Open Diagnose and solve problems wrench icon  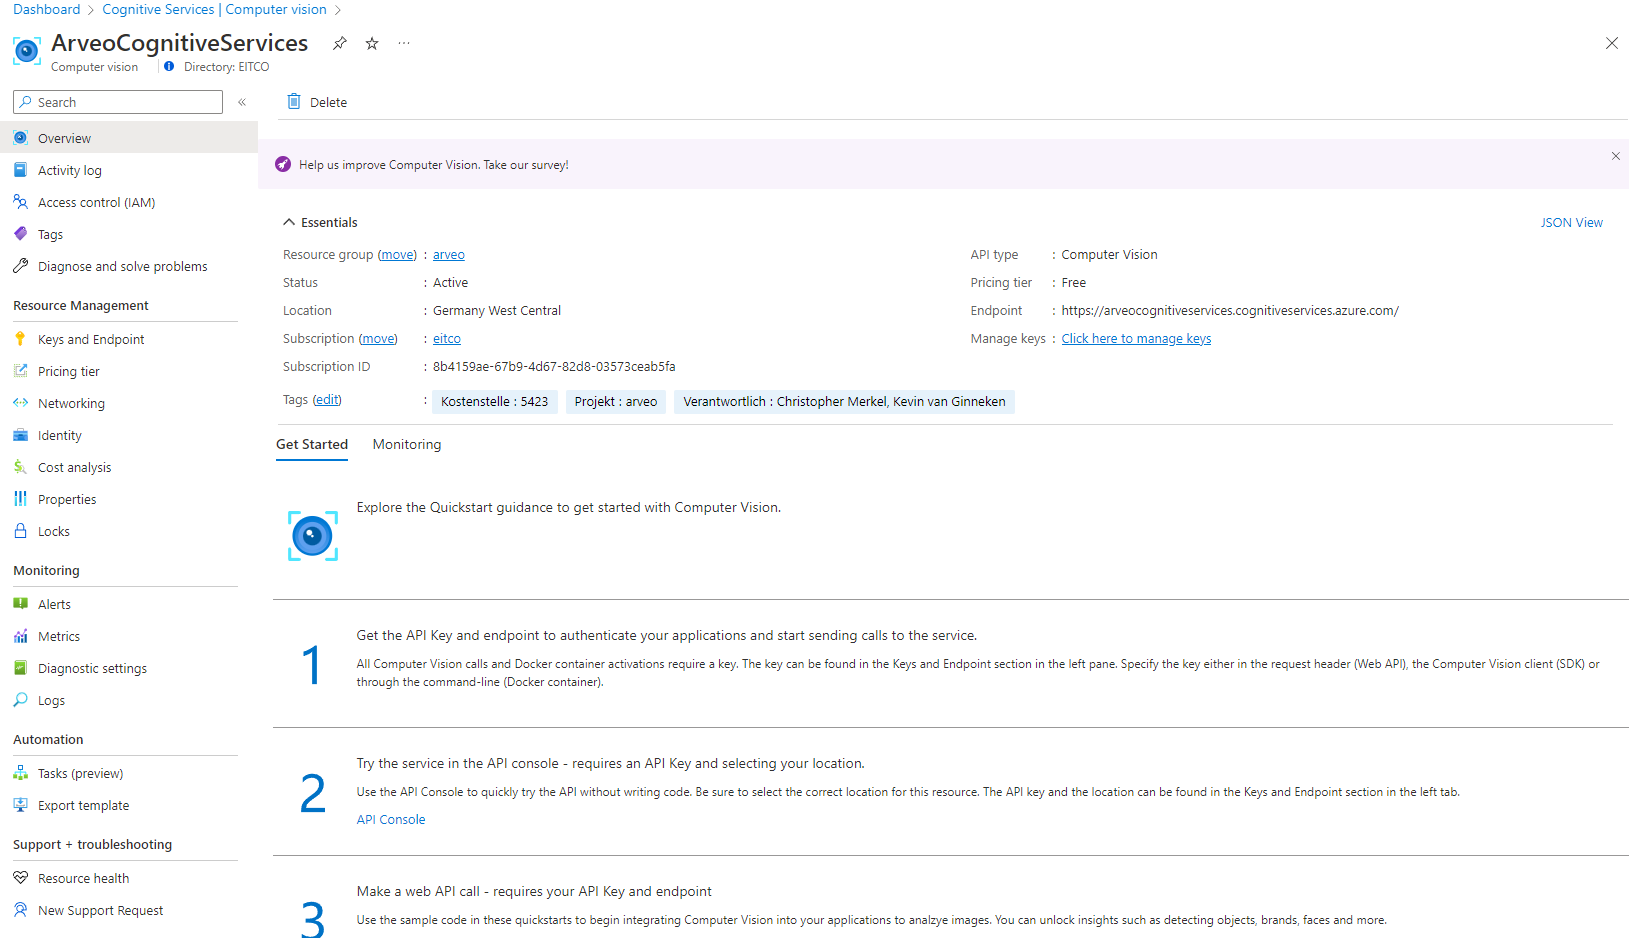(20, 266)
